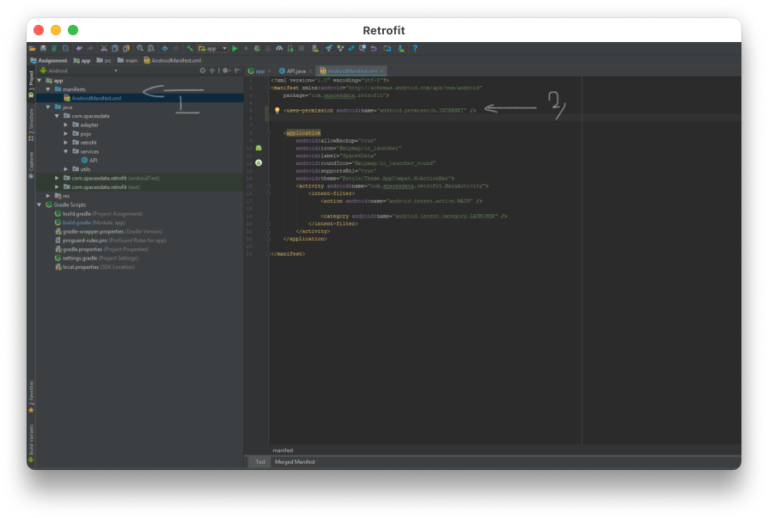
Task: Close the API.java tab
Action: pos(310,71)
